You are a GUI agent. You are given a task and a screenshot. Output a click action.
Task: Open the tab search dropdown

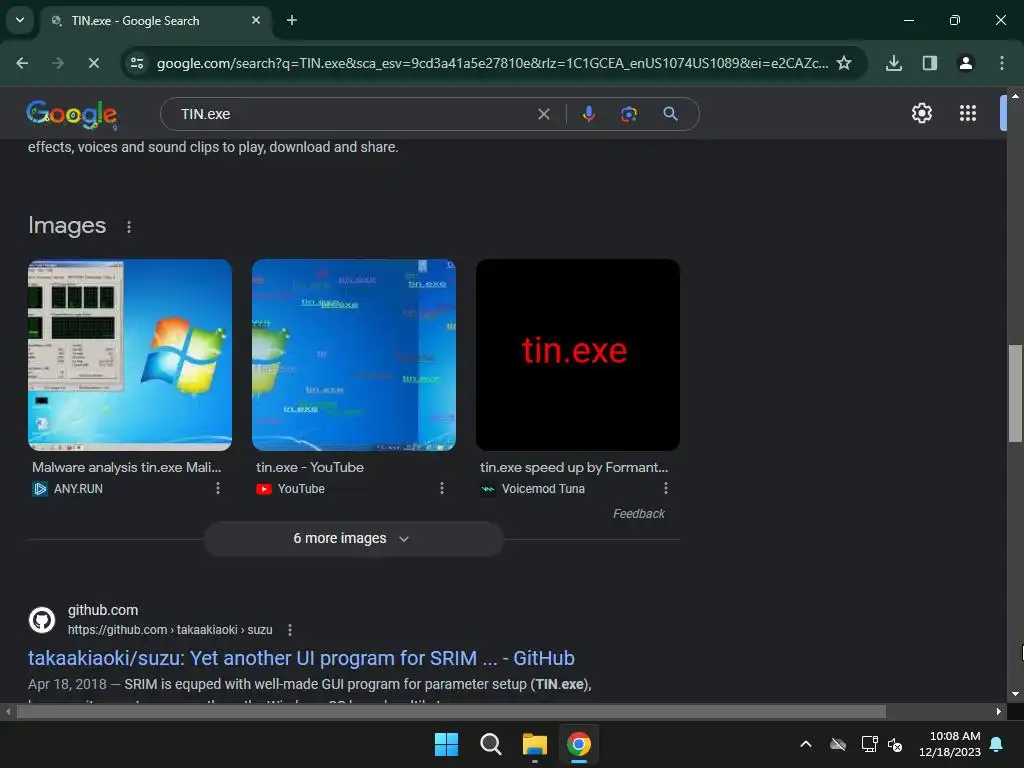click(x=20, y=20)
